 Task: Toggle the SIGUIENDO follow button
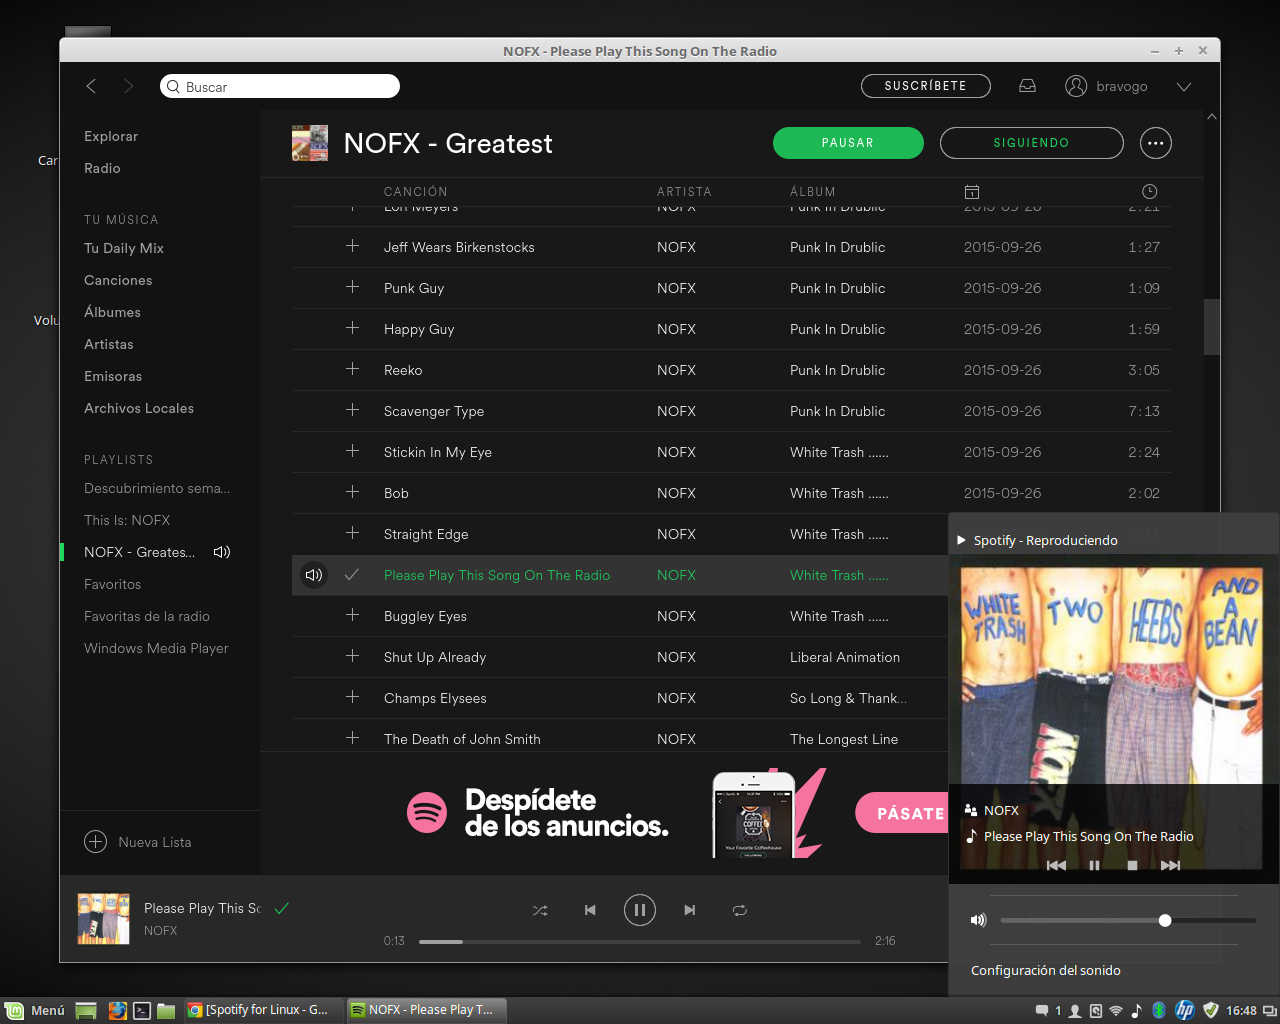(1032, 143)
